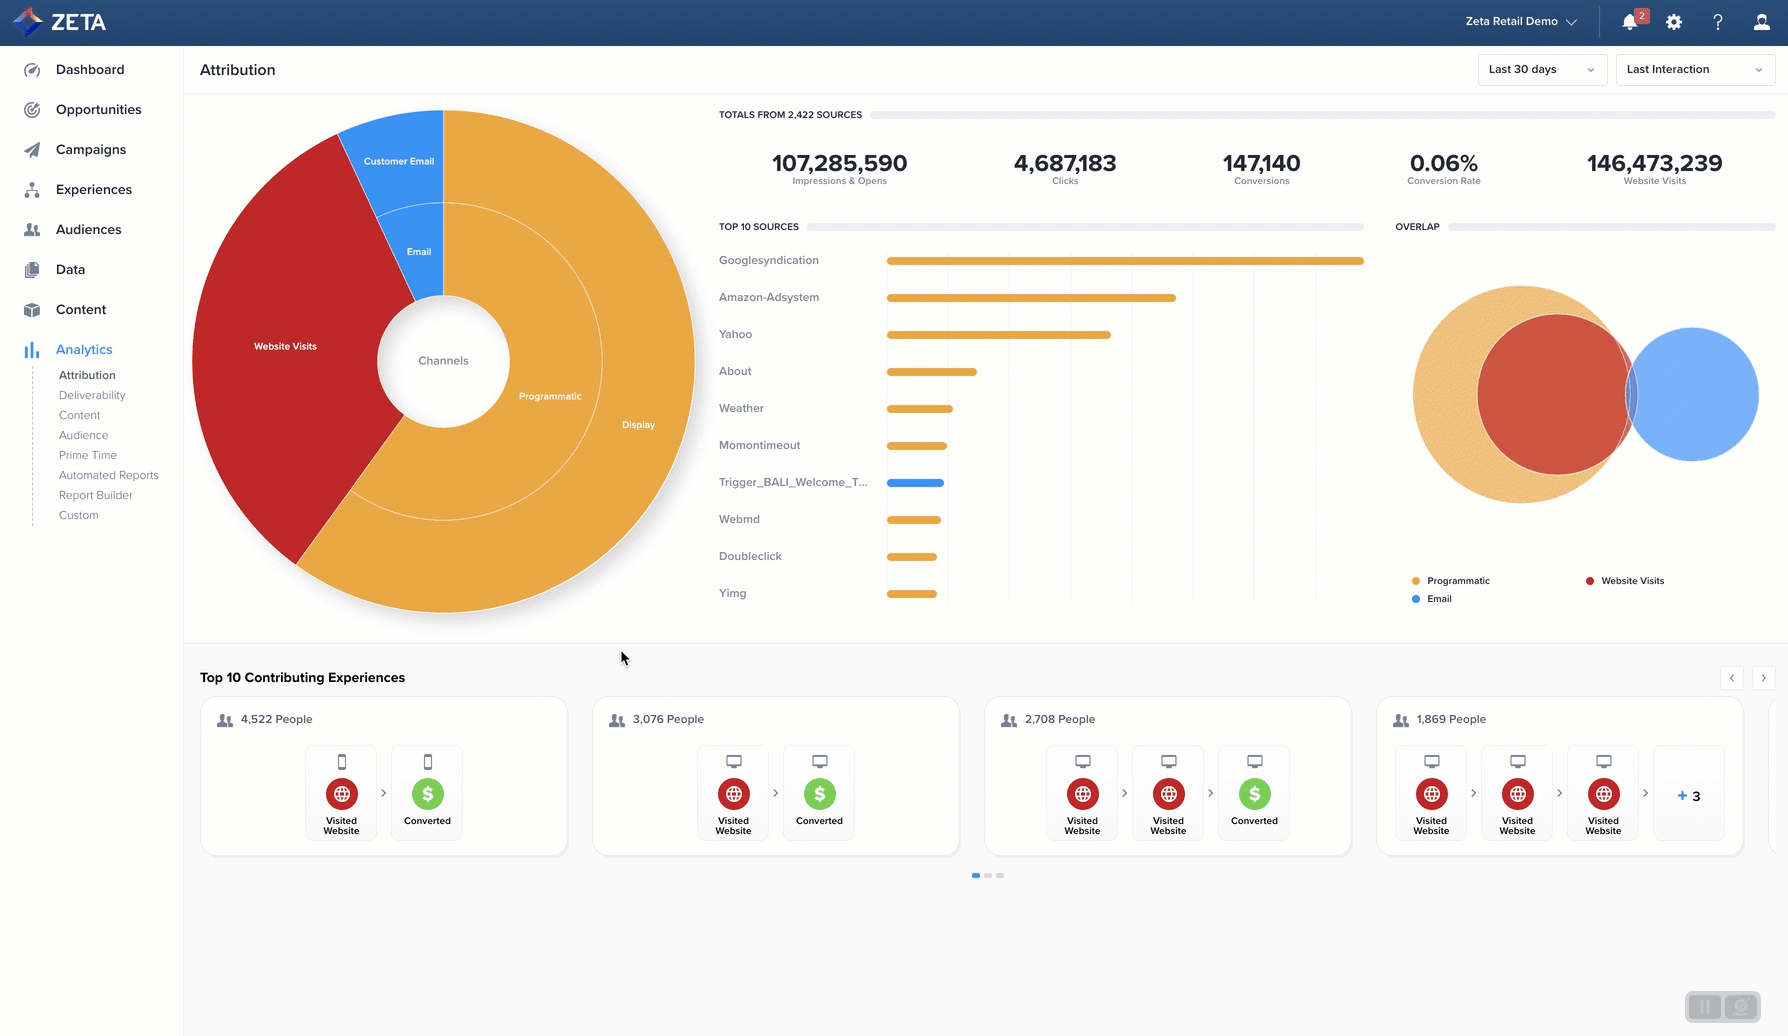Click the help question mark icon
This screenshot has height=1036, width=1788.
click(x=1718, y=22)
